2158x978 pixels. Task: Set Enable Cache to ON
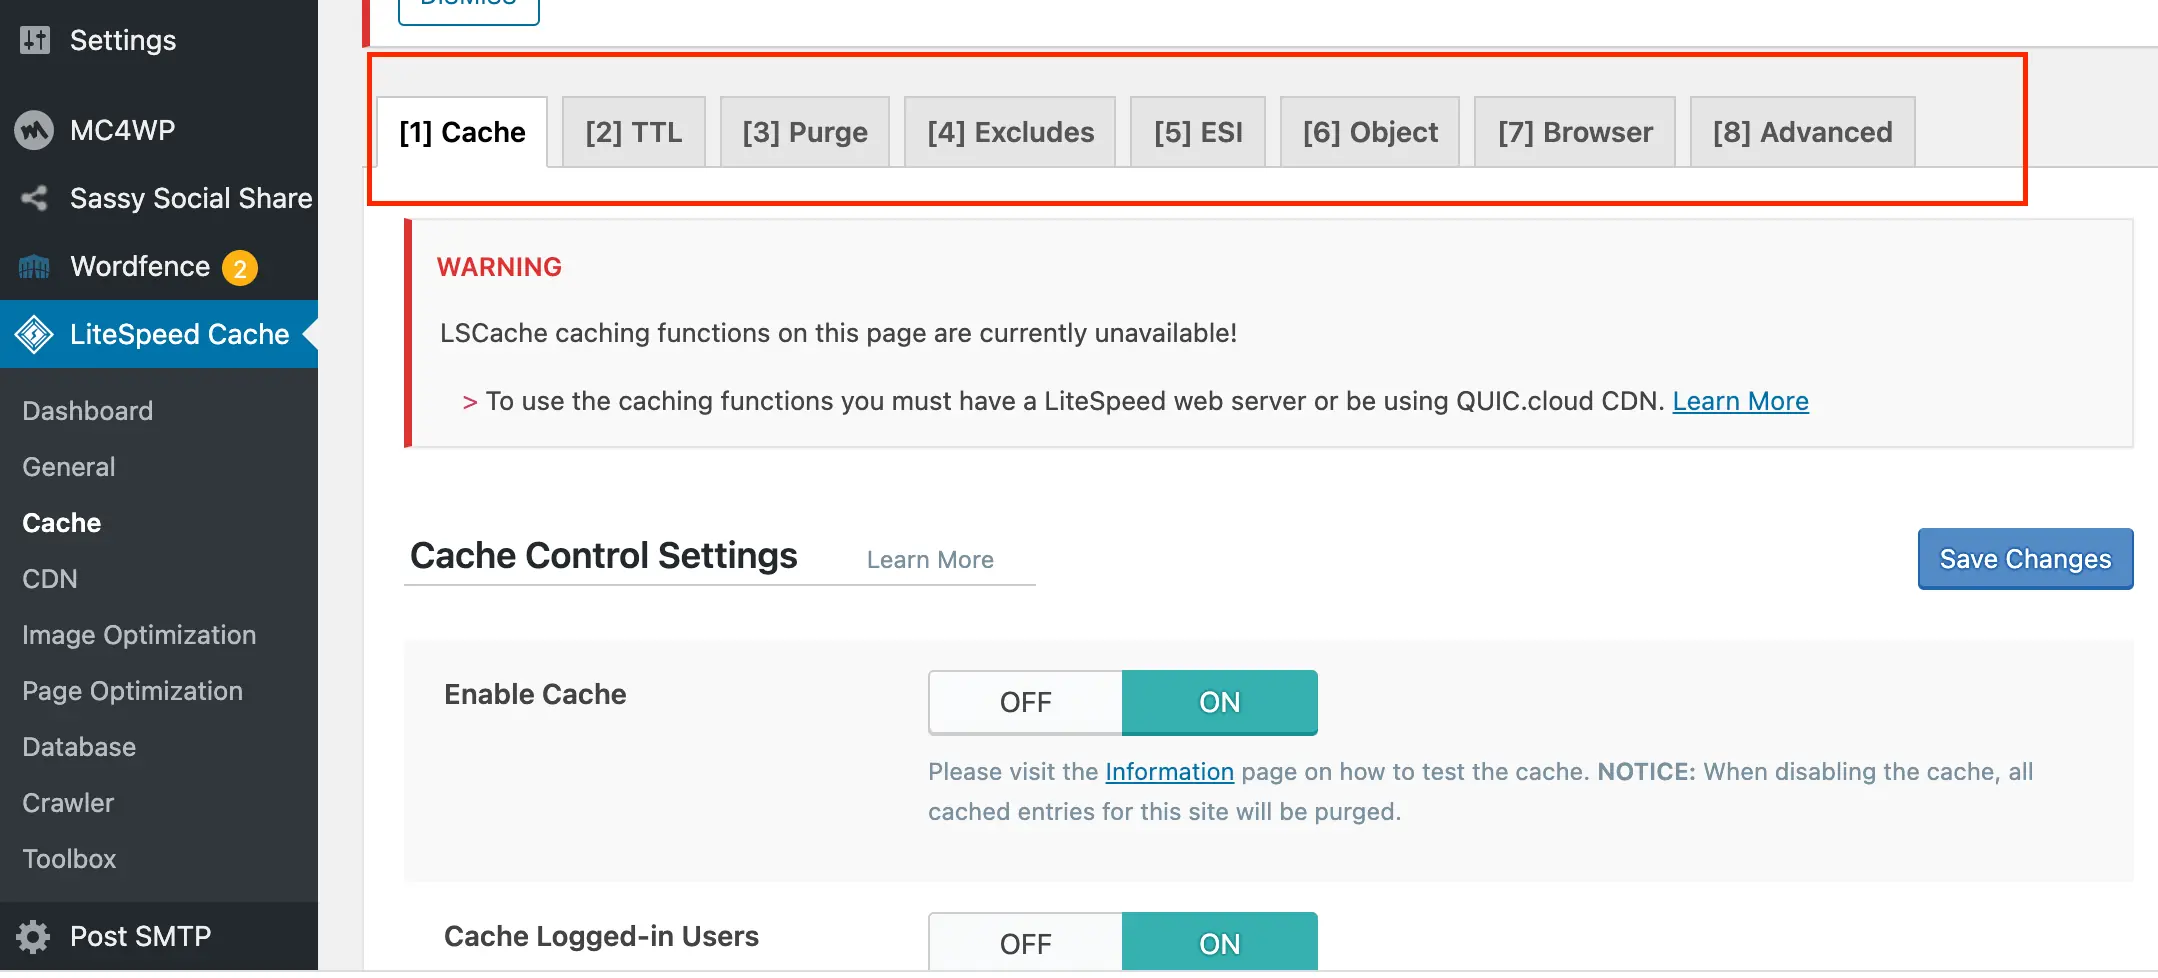[1220, 702]
